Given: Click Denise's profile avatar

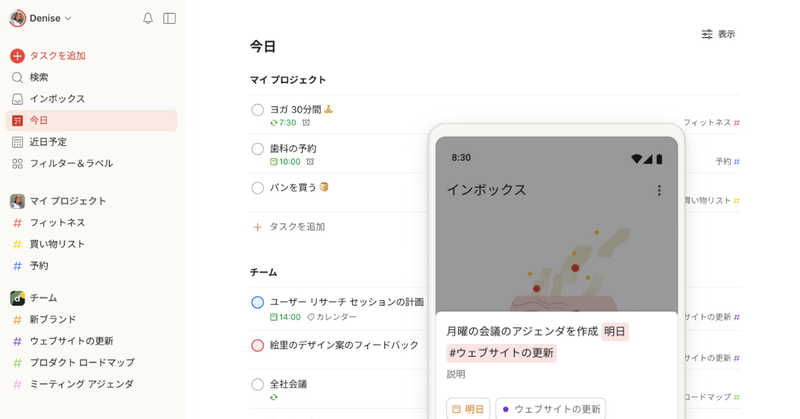Looking at the screenshot, I should point(17,18).
